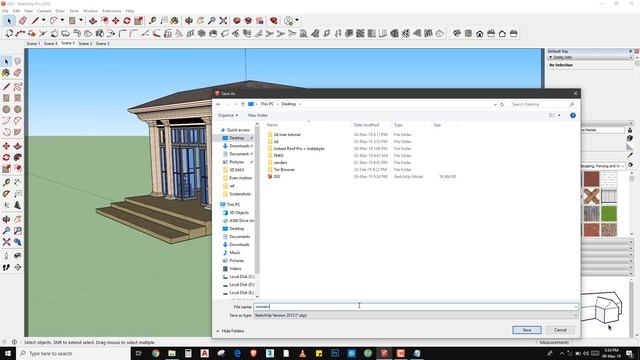This screenshot has width=640, height=360.
Task: Pick the green grass material swatch
Action: click(609, 213)
